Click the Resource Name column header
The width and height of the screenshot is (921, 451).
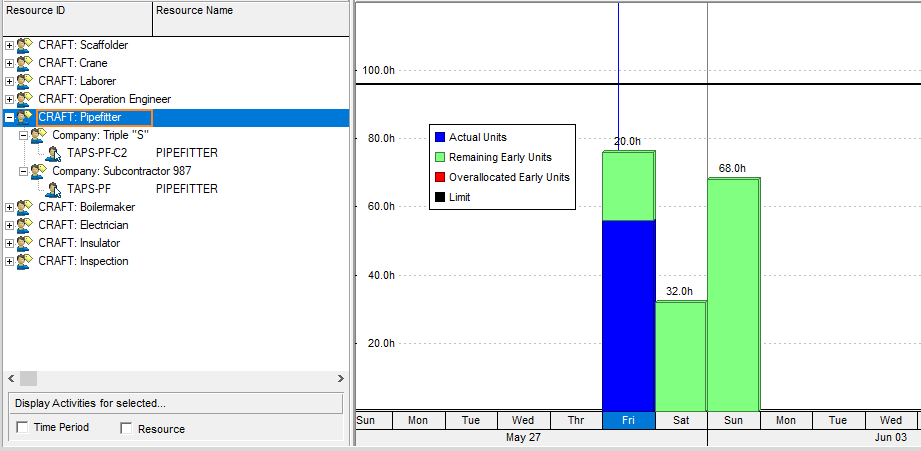250,12
